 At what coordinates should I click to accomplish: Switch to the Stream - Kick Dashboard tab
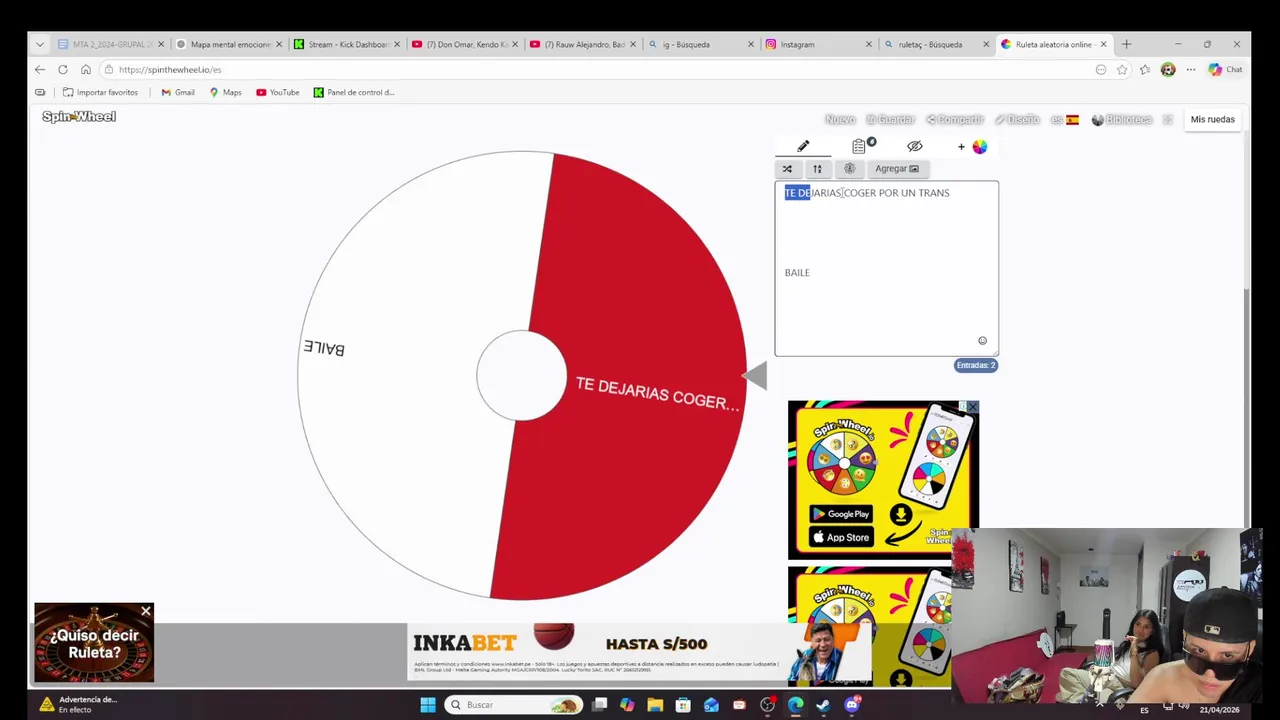[346, 44]
